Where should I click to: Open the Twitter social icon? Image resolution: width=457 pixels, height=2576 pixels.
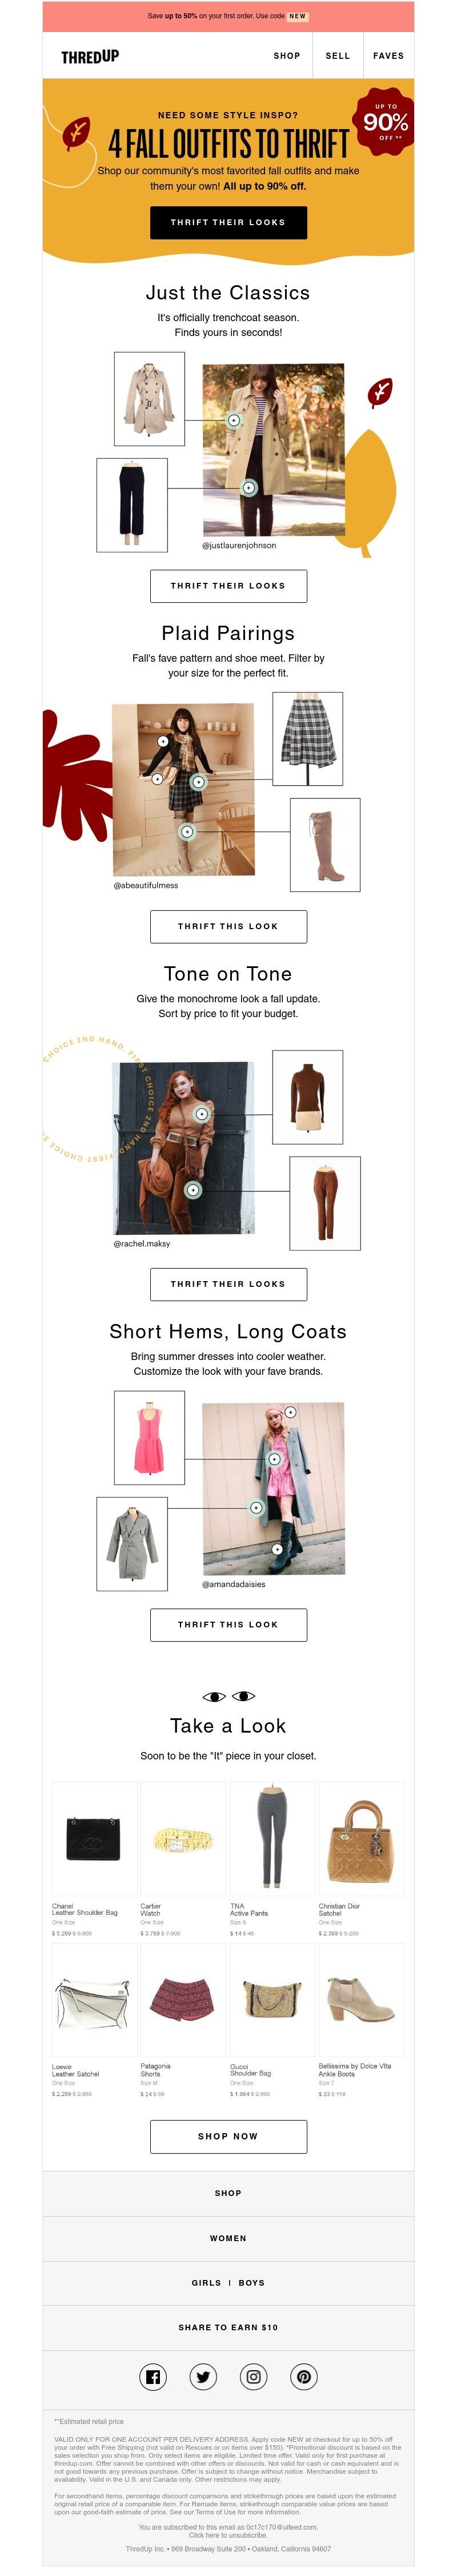coord(203,2377)
